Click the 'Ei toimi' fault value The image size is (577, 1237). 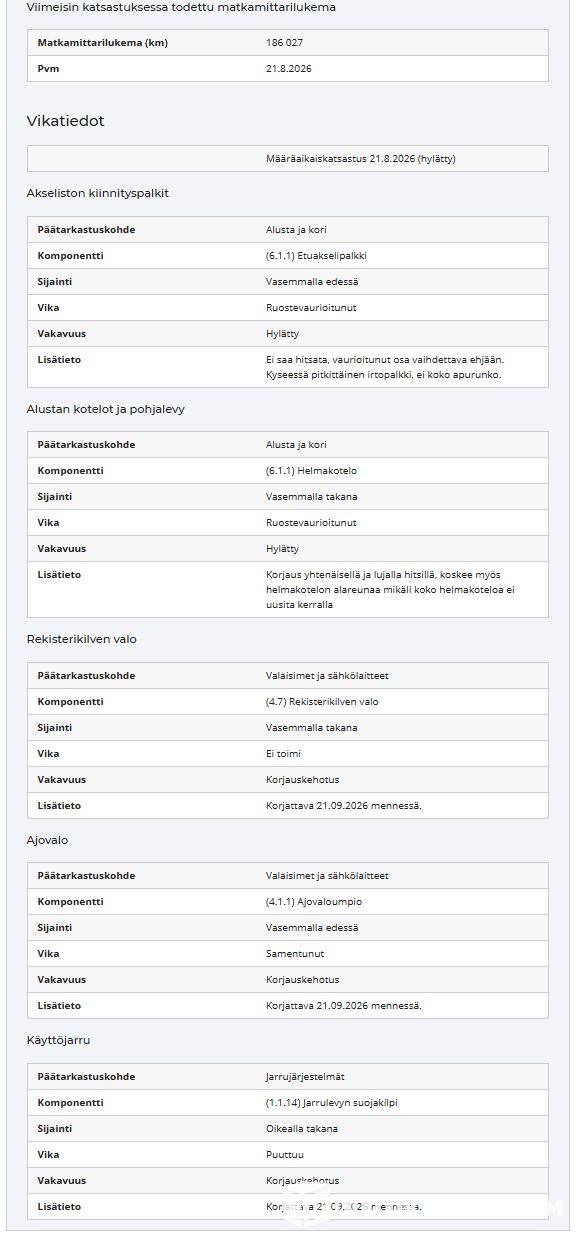[284, 754]
